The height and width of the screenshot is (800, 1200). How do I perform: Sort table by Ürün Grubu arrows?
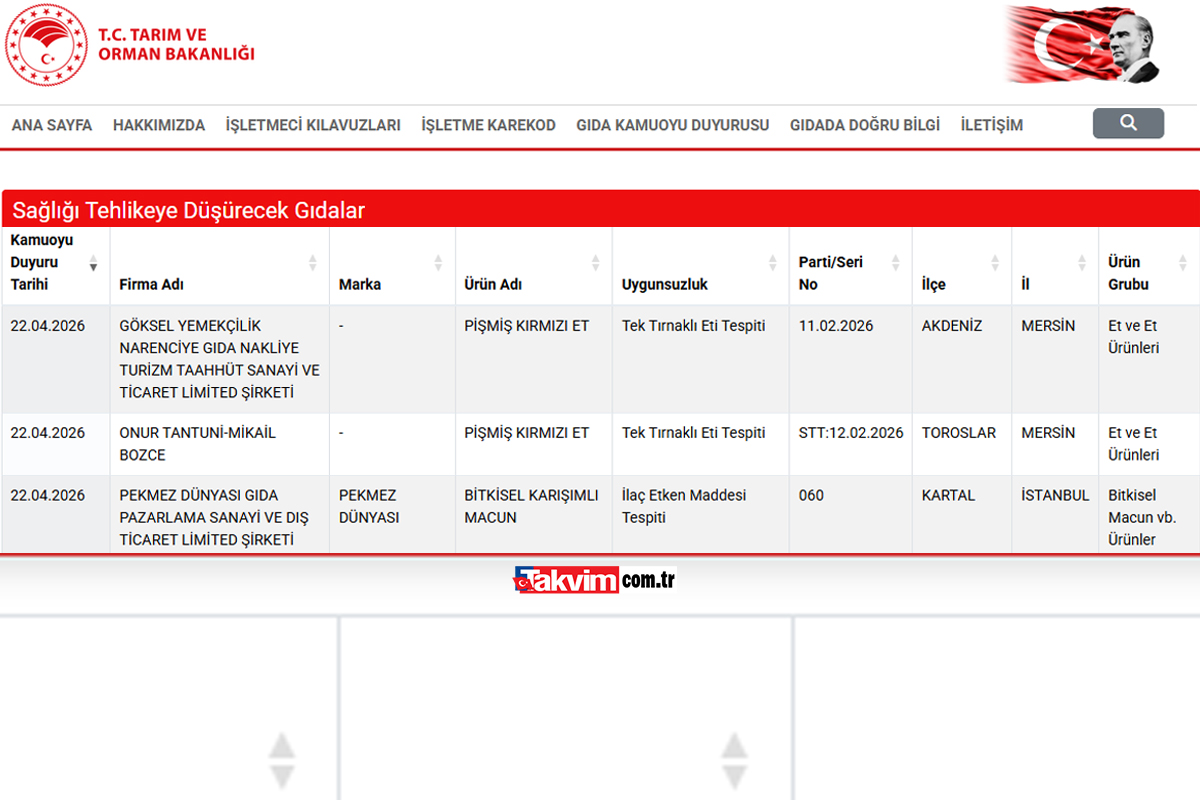(x=1184, y=263)
